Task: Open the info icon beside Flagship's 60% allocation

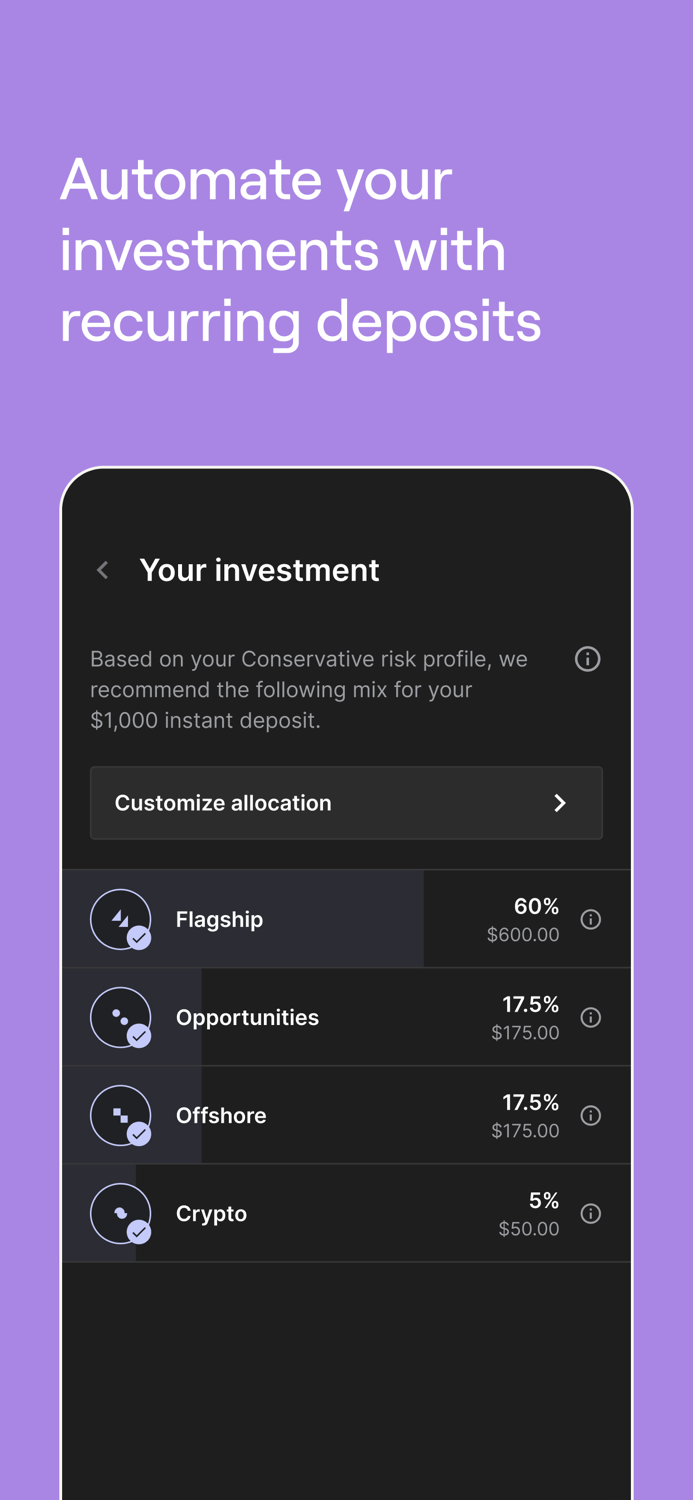Action: [590, 918]
